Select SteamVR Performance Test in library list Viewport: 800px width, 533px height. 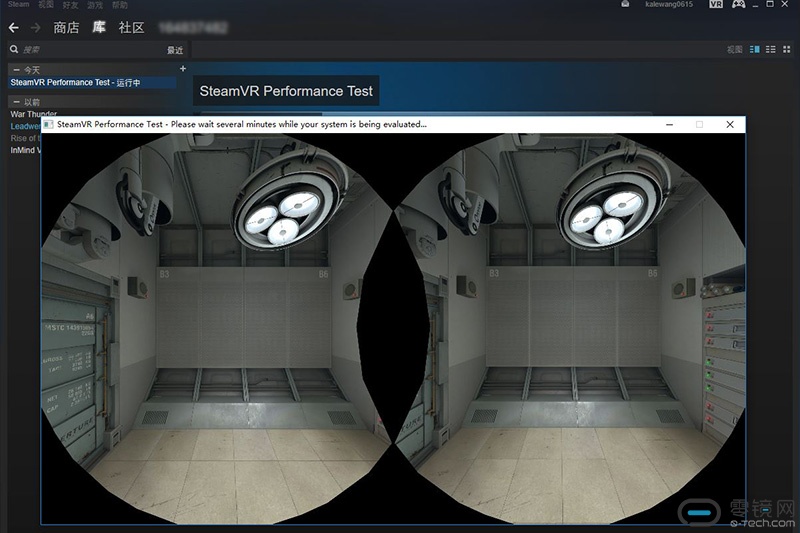[75, 82]
